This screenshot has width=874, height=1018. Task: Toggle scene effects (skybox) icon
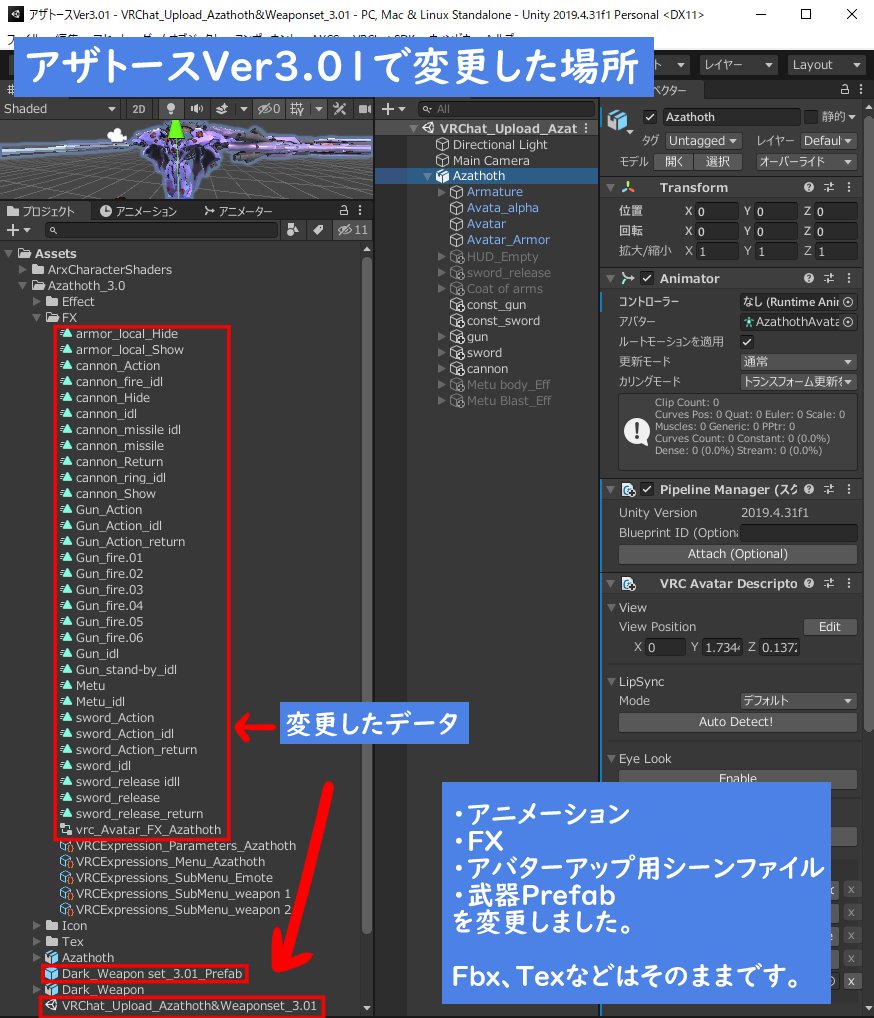click(222, 109)
